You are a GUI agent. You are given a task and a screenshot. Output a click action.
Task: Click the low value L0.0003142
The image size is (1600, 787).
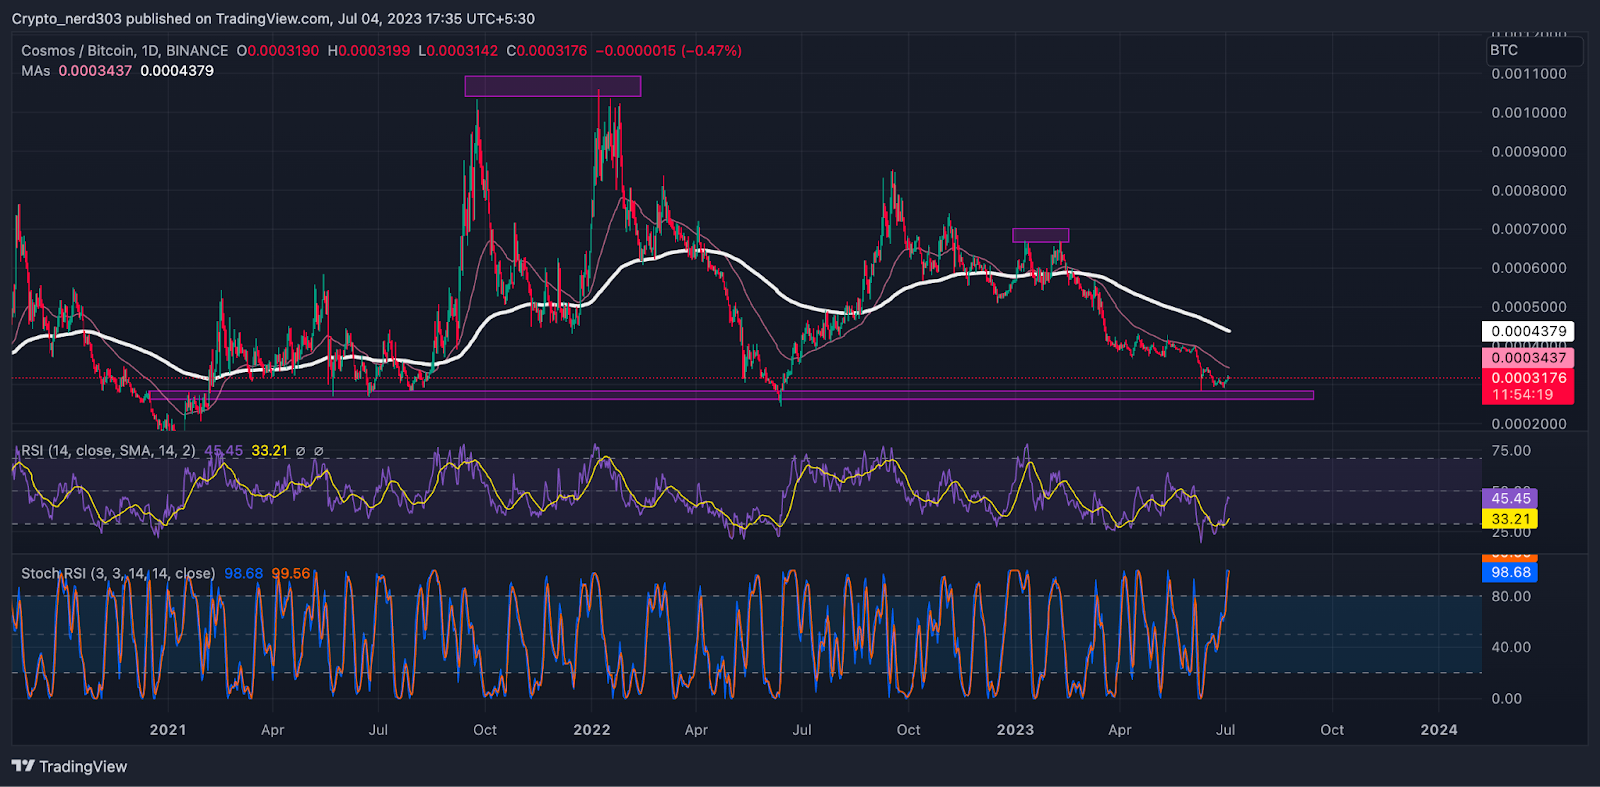458,50
